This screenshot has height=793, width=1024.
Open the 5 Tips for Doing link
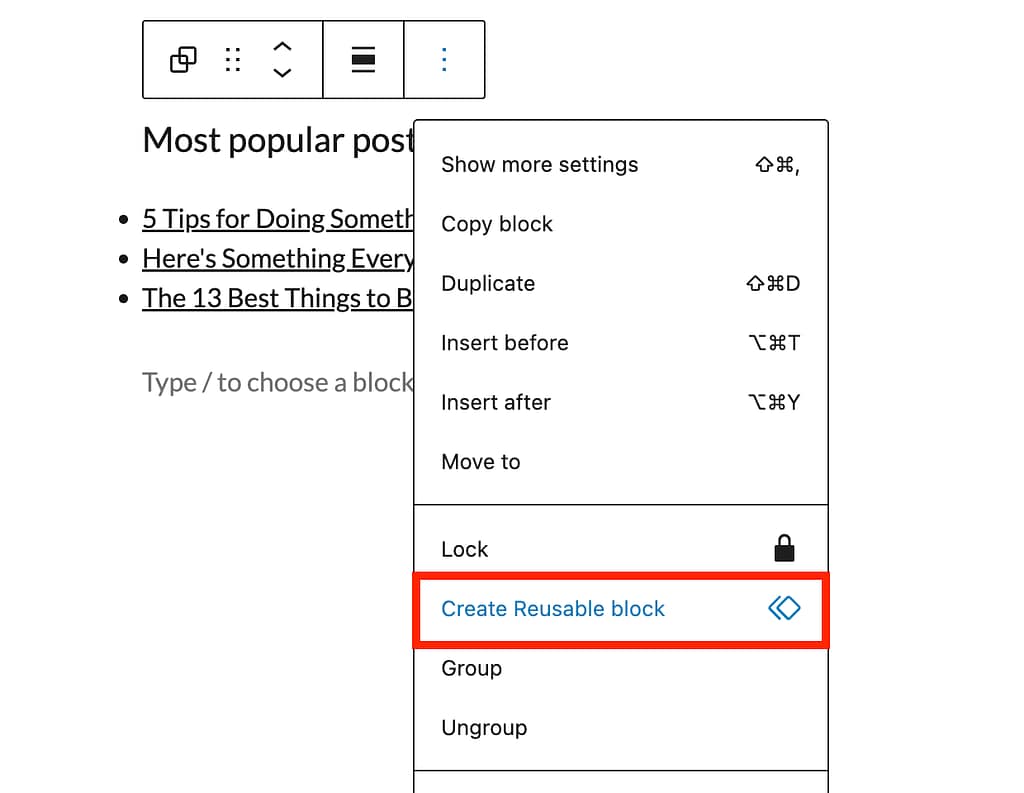277,219
